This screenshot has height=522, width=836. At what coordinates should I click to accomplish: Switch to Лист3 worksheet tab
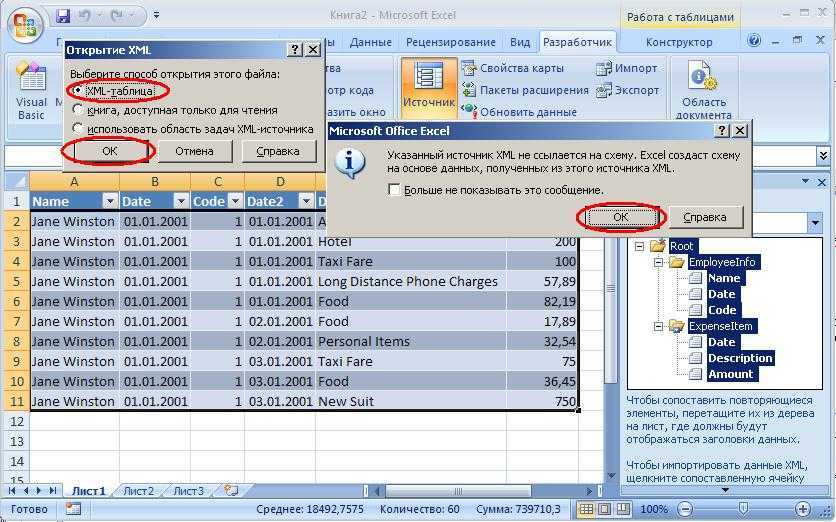click(188, 491)
